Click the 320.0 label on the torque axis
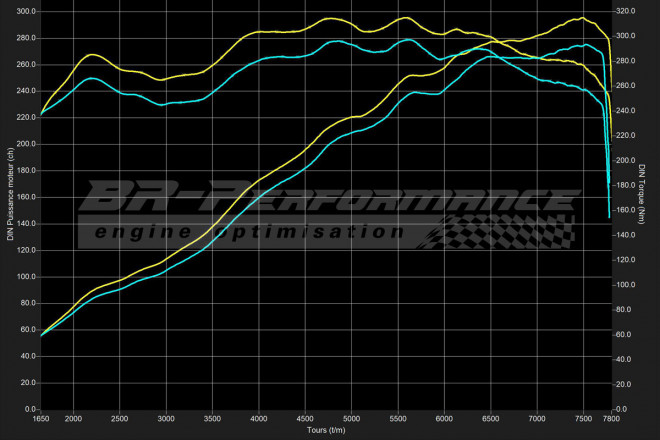This screenshot has width=660, height=440. point(626,12)
